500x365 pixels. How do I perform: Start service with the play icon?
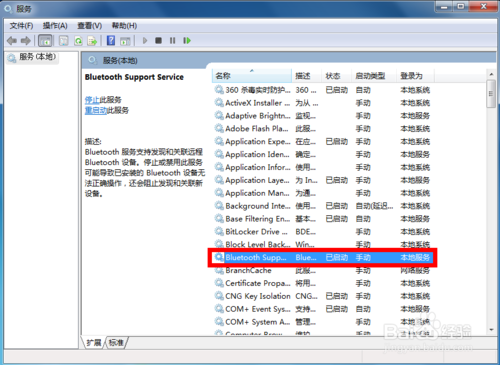(x=145, y=41)
